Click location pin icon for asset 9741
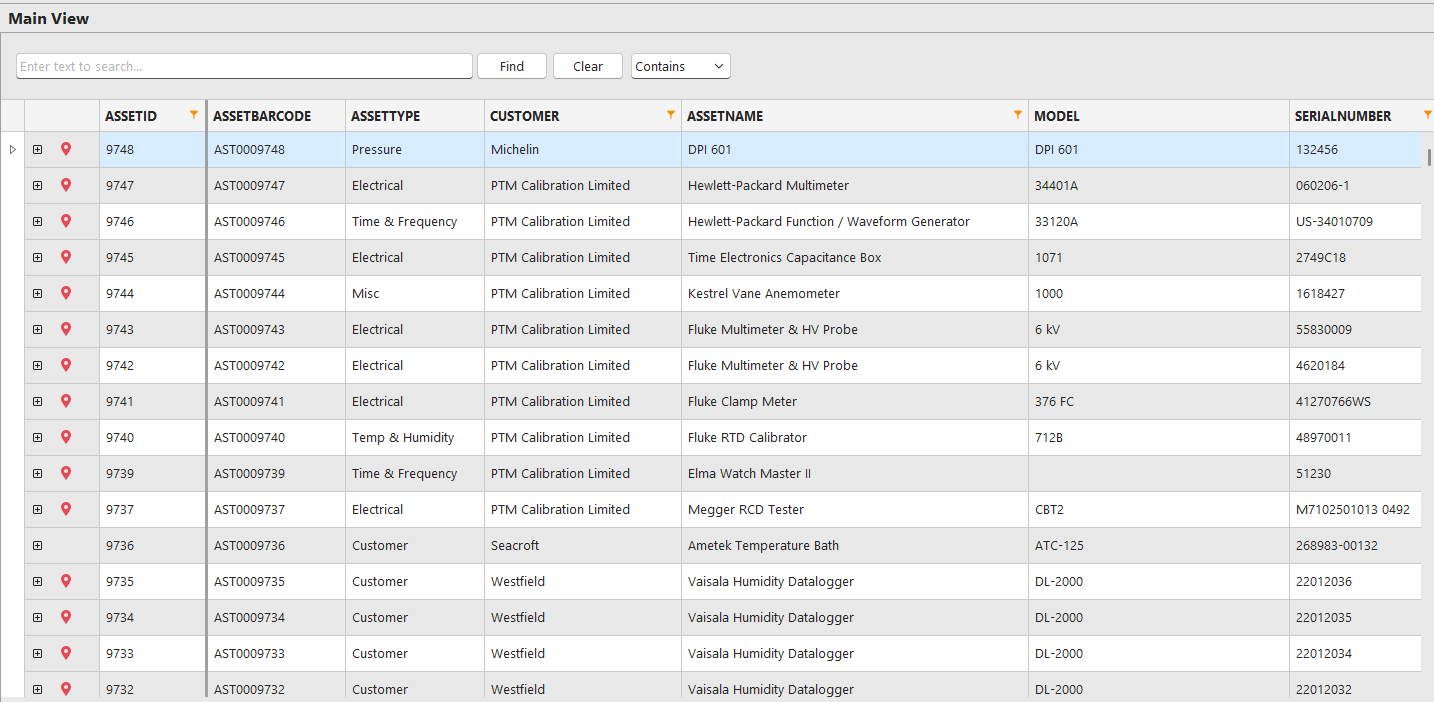 click(66, 401)
